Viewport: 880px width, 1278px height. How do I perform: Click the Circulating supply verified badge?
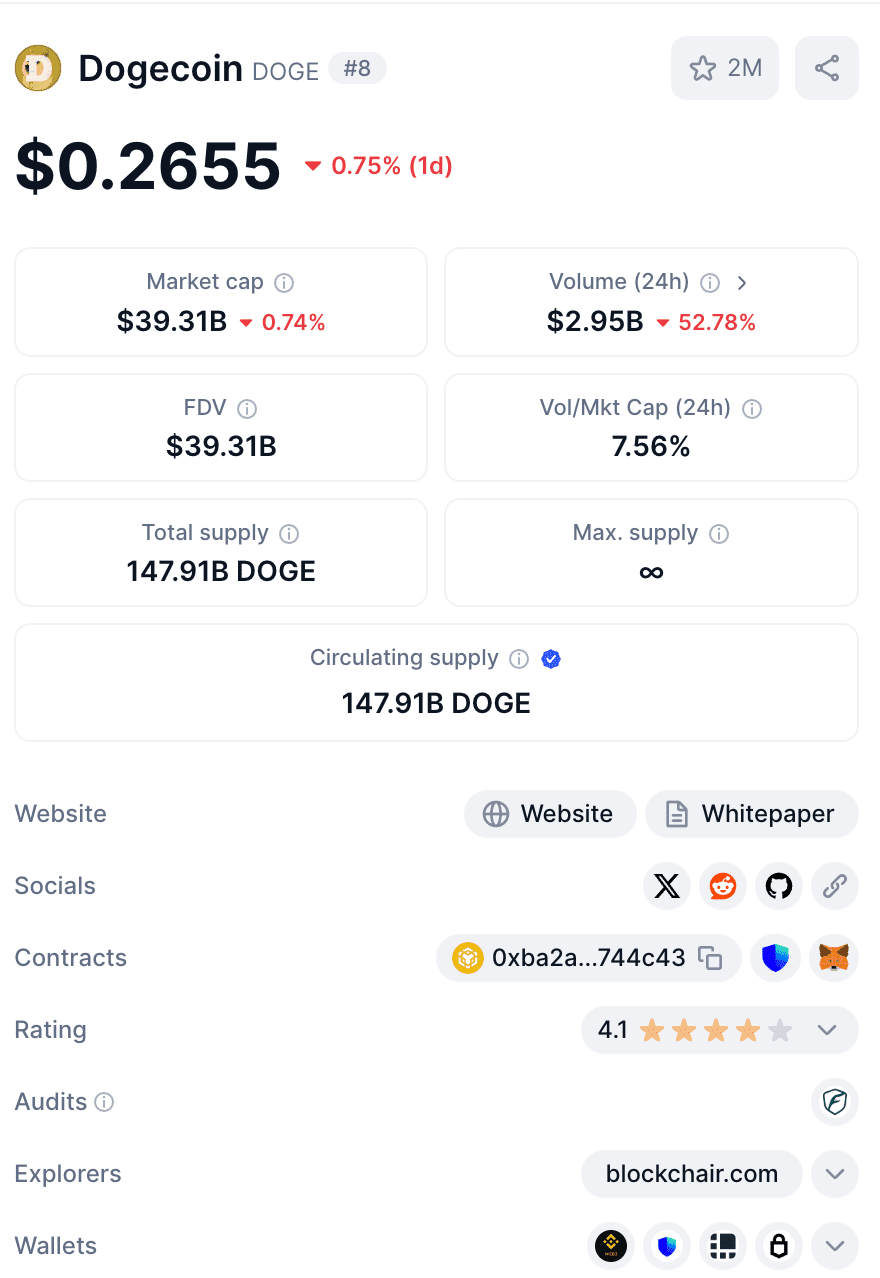(551, 659)
